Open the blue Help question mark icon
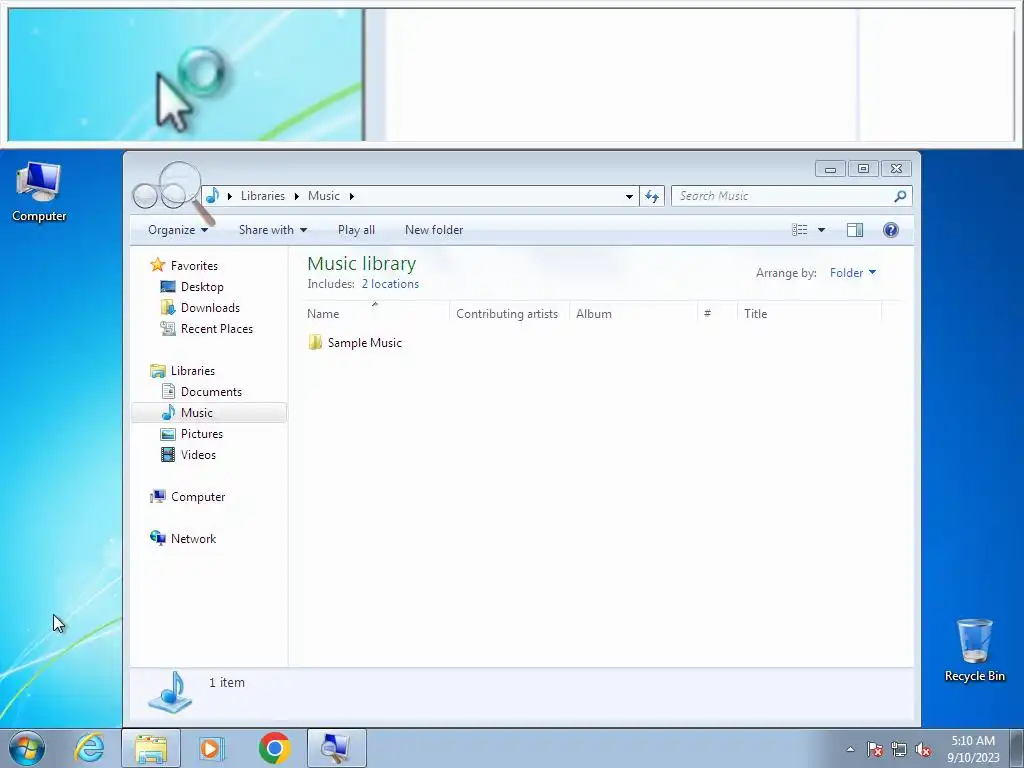The image size is (1024, 768). click(x=891, y=230)
